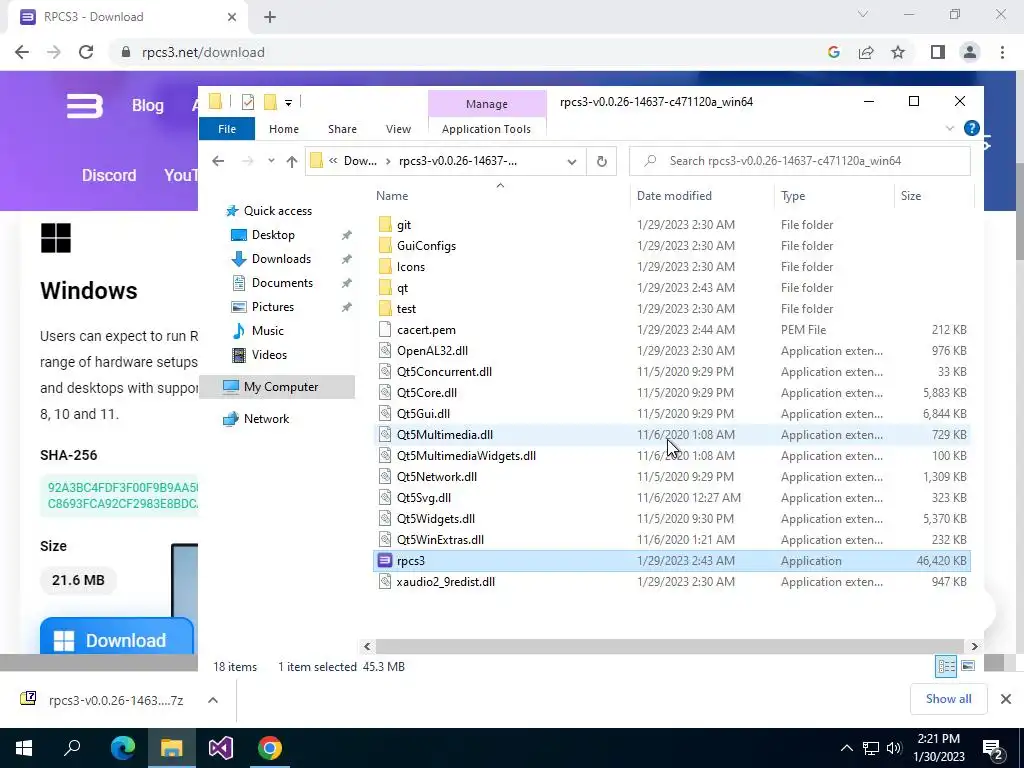The width and height of the screenshot is (1024, 768).
Task: Share this page from Chrome toolbar
Action: click(866, 52)
